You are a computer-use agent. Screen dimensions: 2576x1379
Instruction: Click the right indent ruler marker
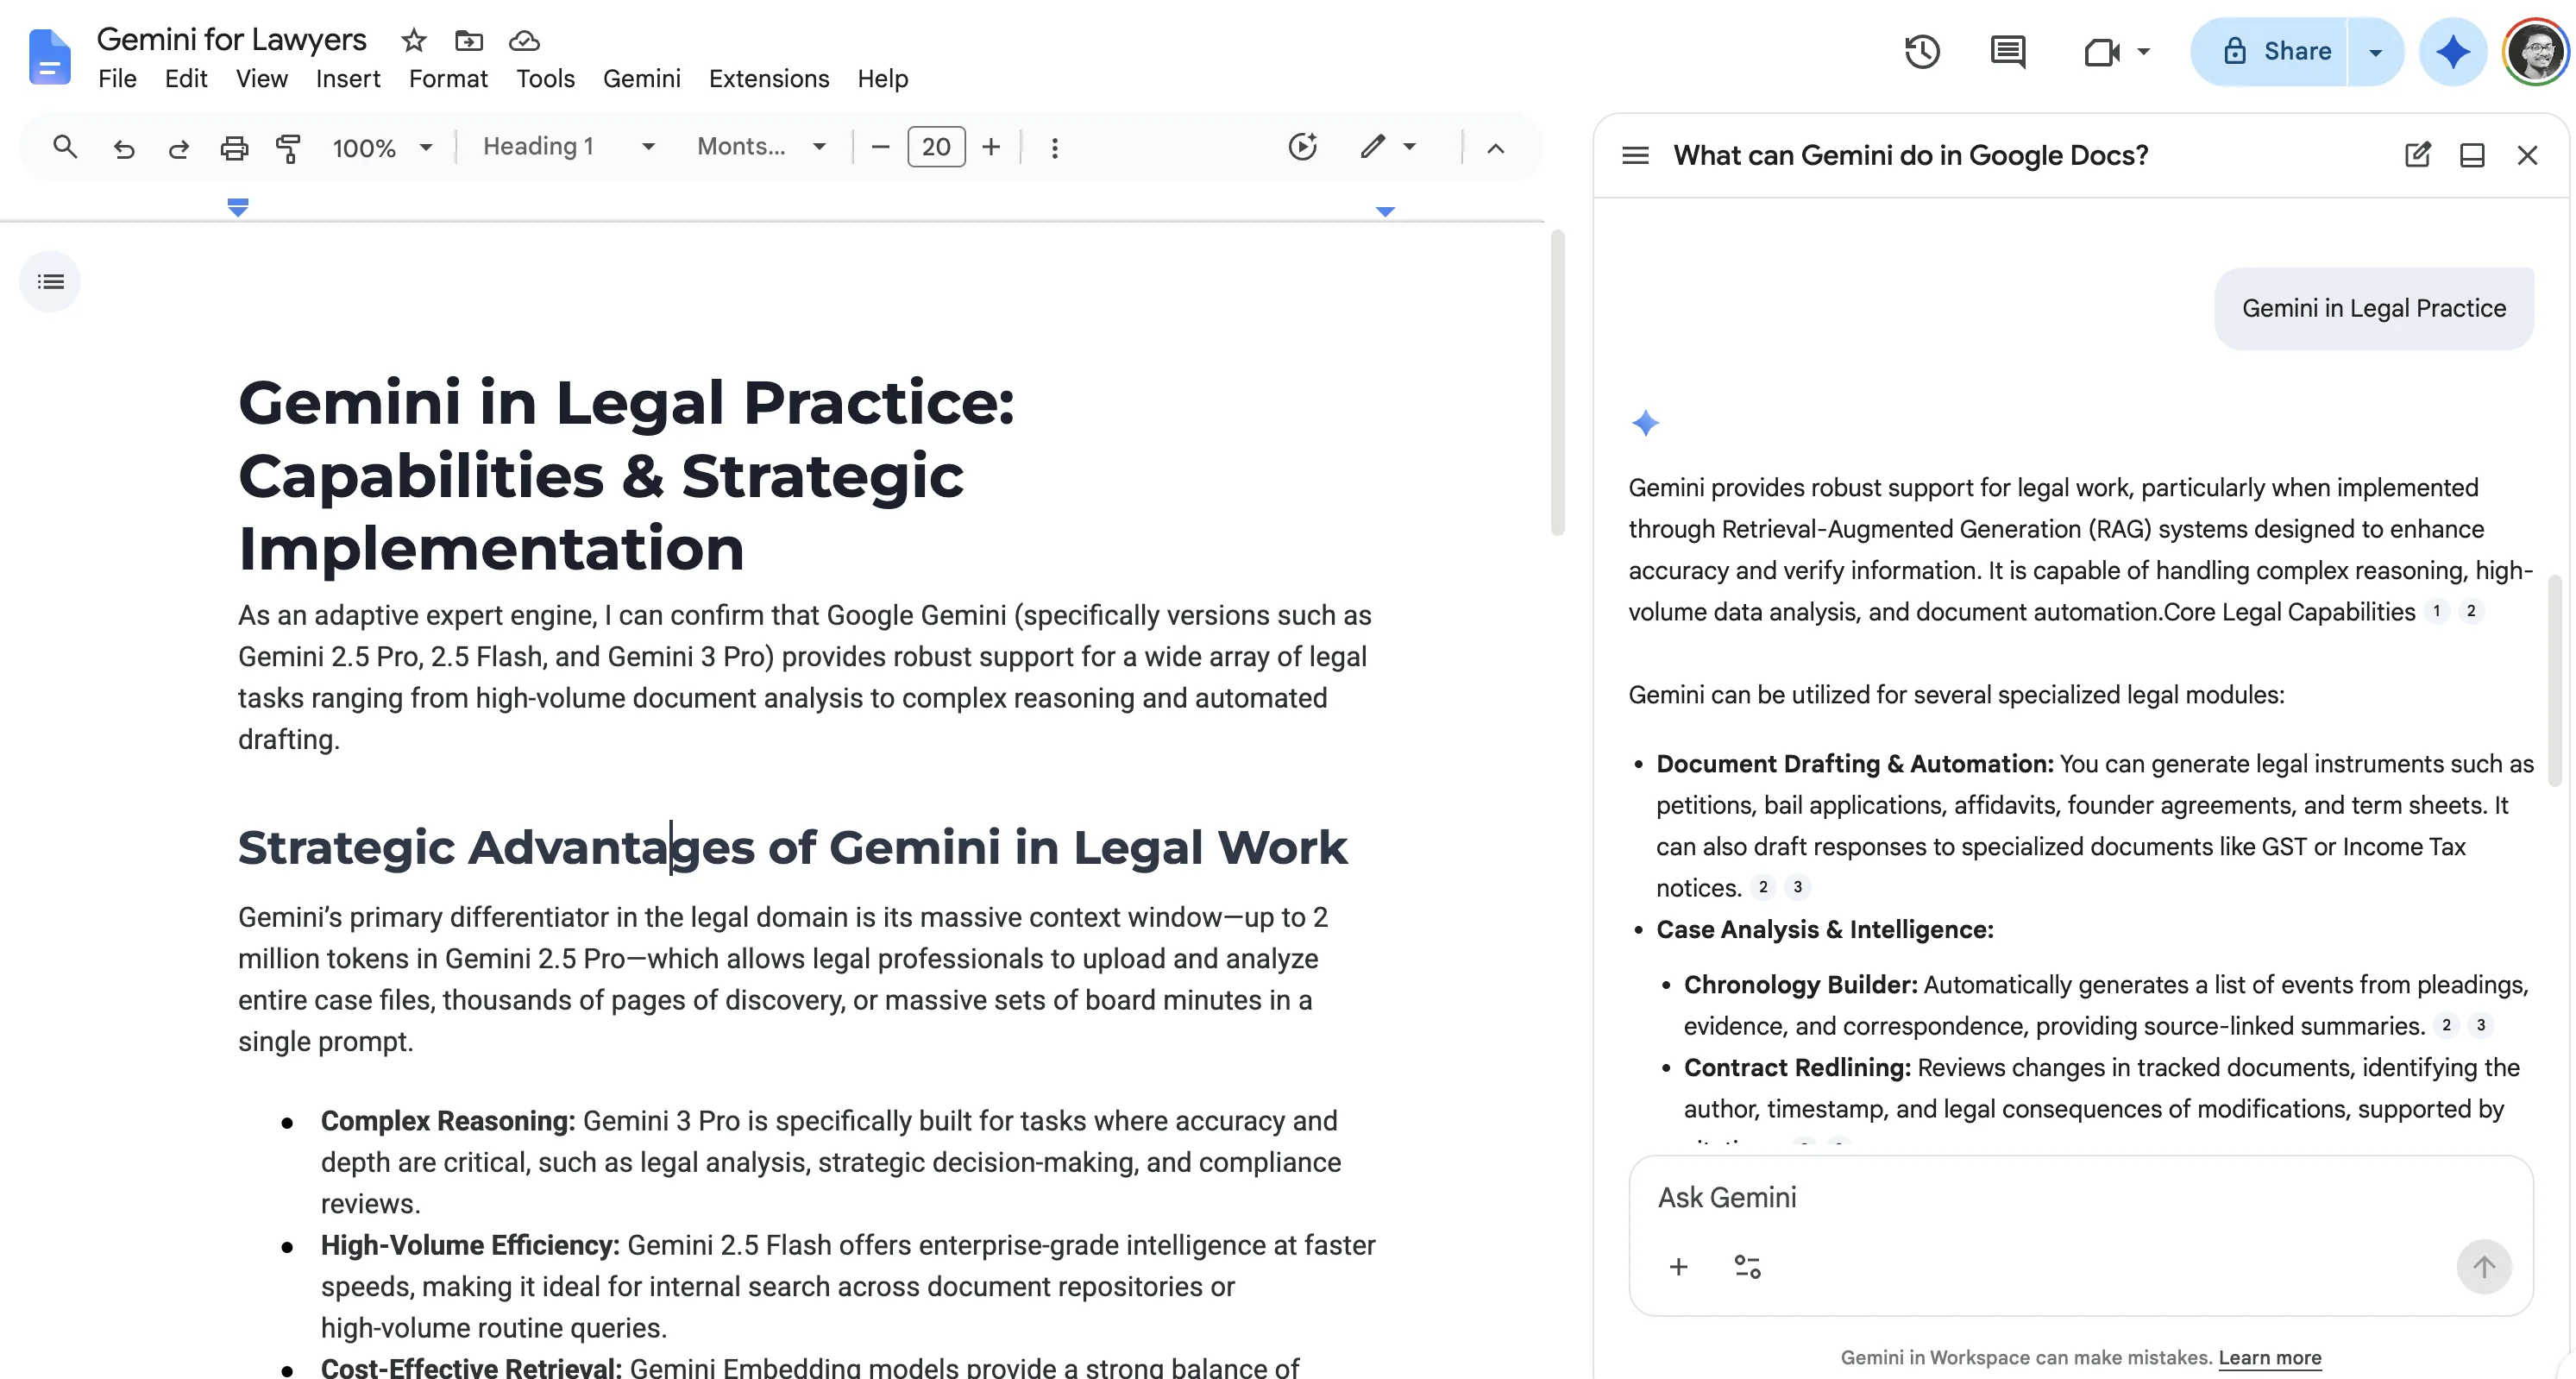tap(1385, 211)
